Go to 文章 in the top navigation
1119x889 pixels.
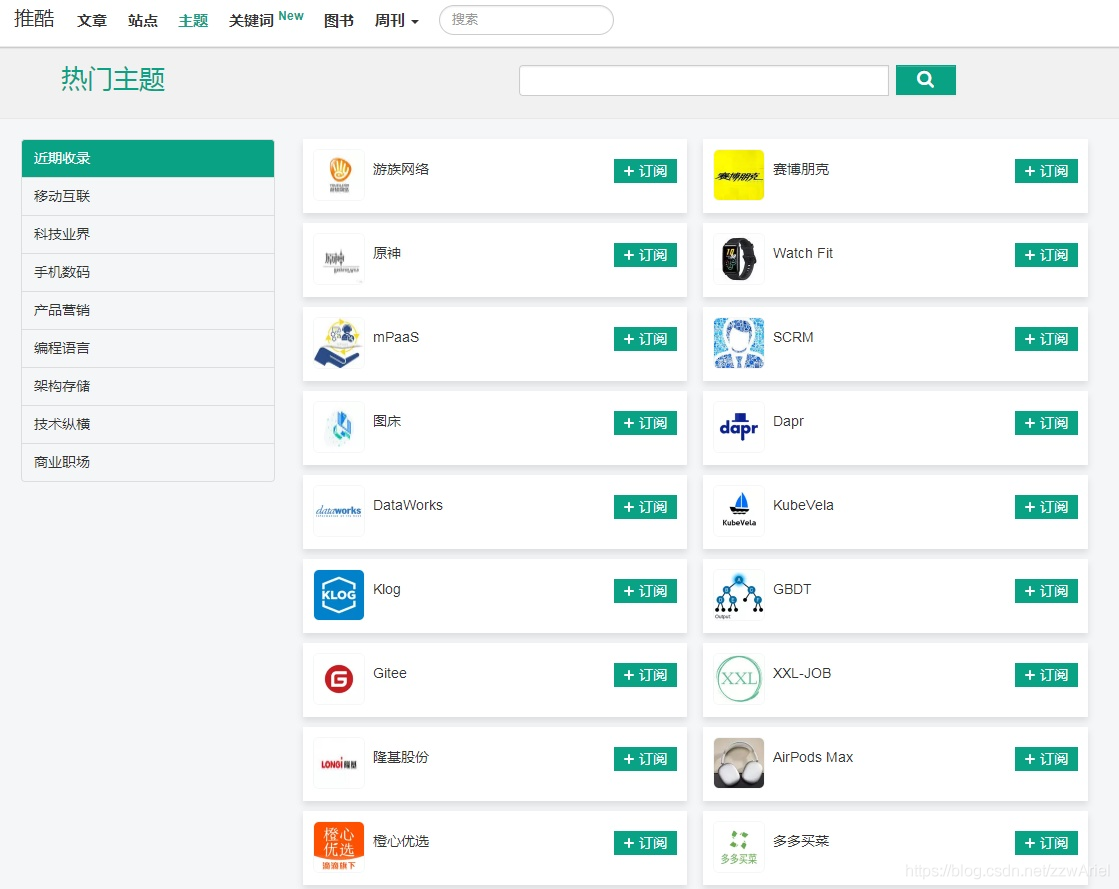[x=92, y=21]
